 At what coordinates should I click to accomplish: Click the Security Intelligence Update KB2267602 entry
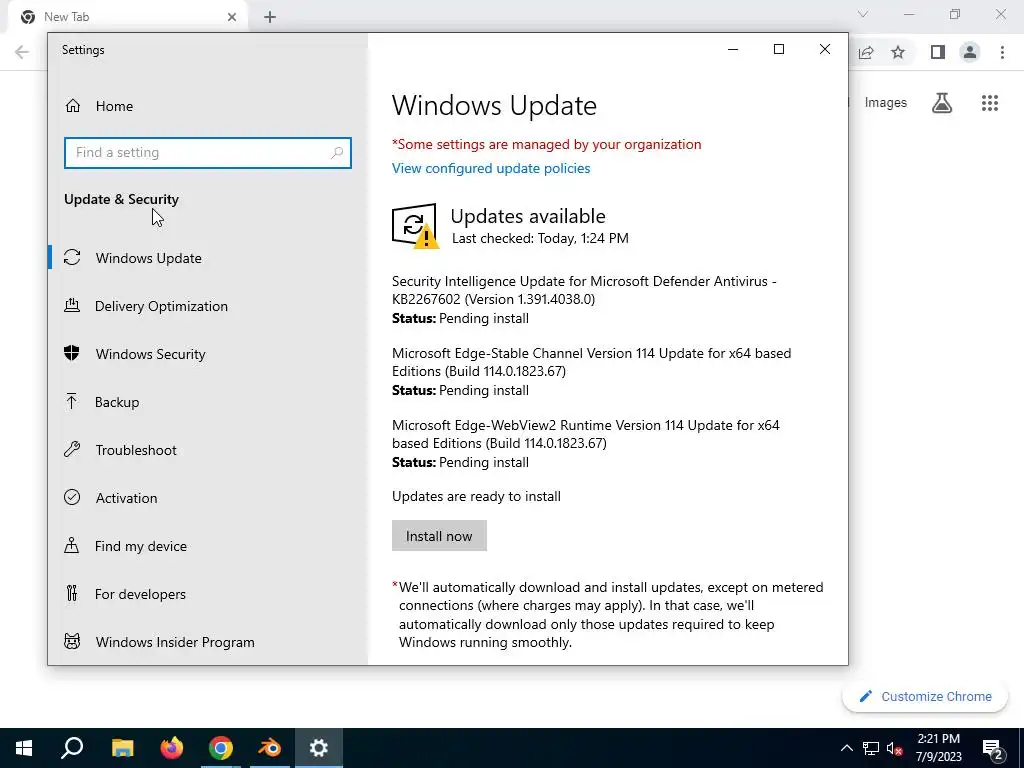[x=584, y=299]
